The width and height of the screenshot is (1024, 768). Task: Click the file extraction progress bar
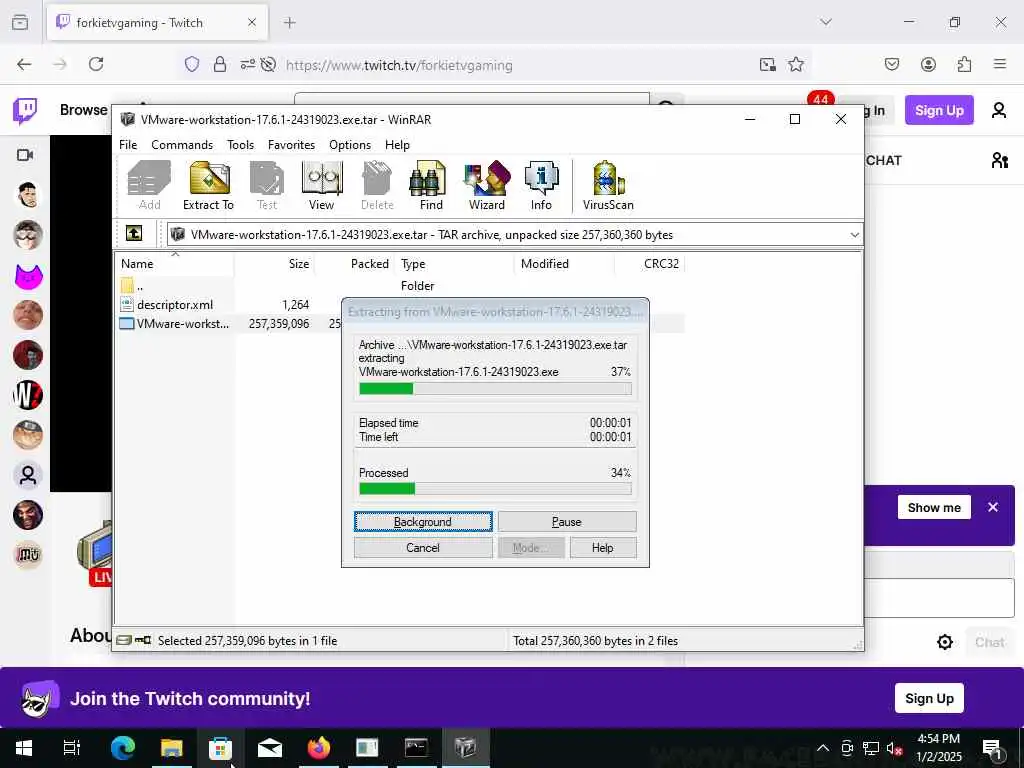click(495, 389)
